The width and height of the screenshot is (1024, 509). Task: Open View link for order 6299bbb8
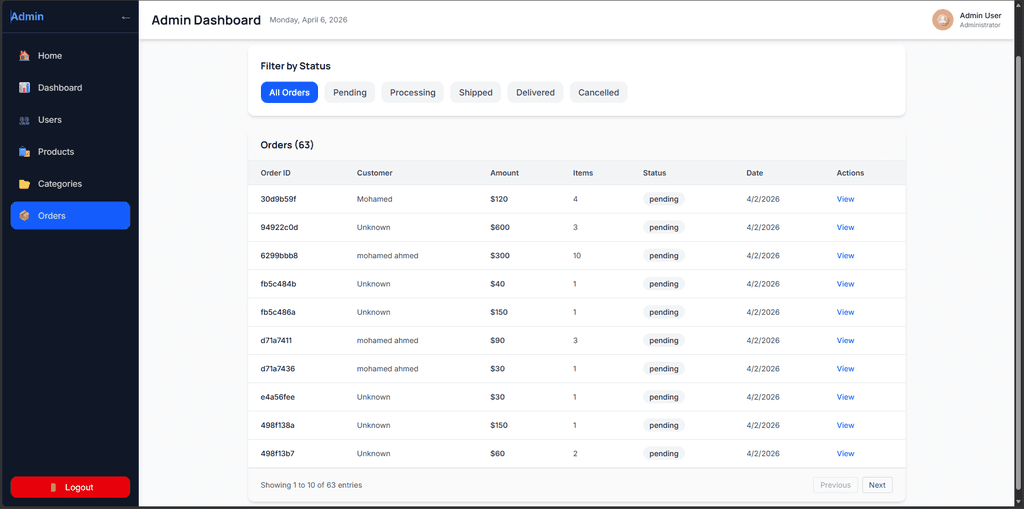click(x=845, y=256)
